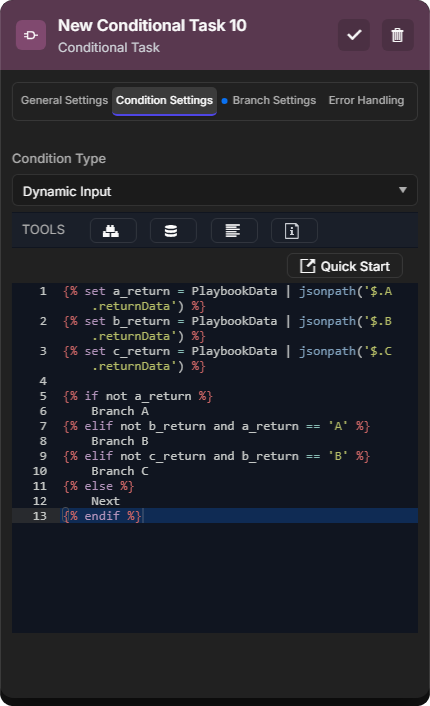Viewport: 430px width, 706px height.
Task: Click the checkmark save button
Action: pos(354,35)
